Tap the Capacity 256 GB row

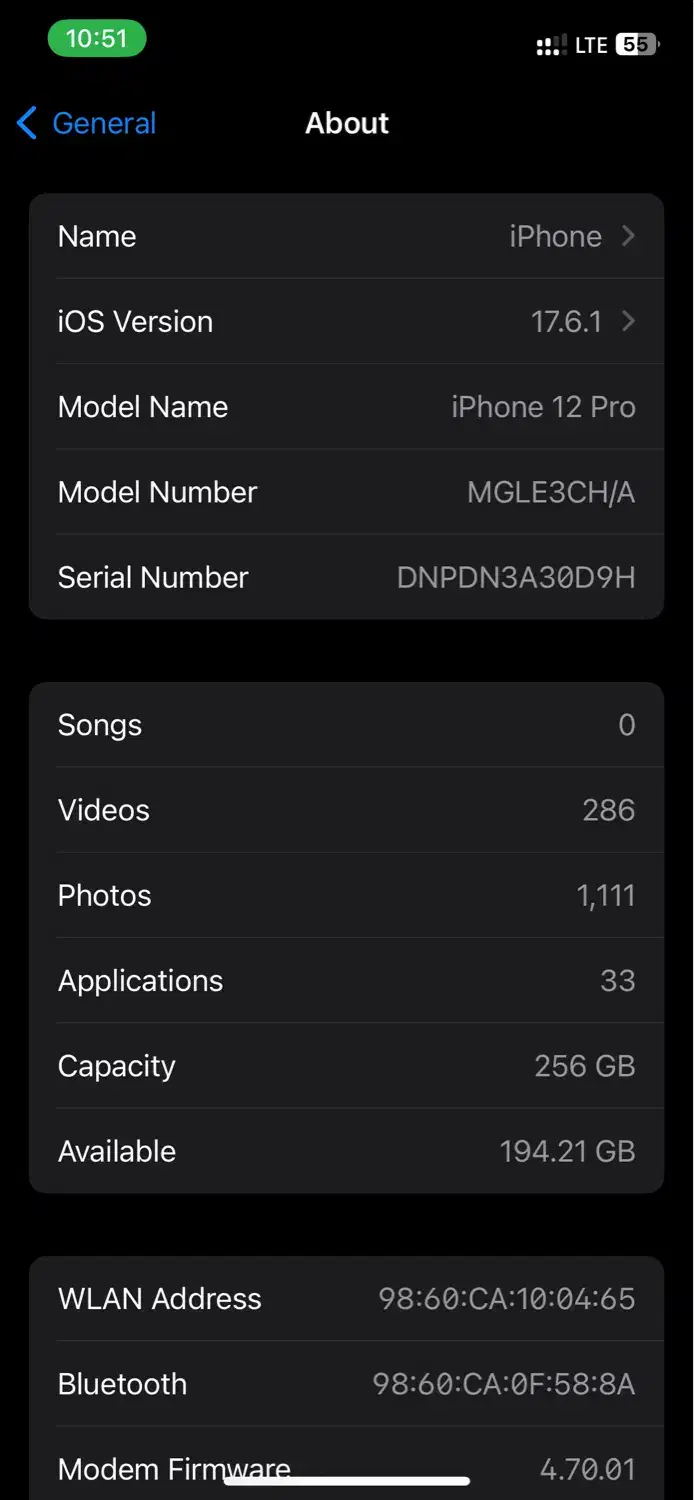pyautogui.click(x=346, y=1066)
